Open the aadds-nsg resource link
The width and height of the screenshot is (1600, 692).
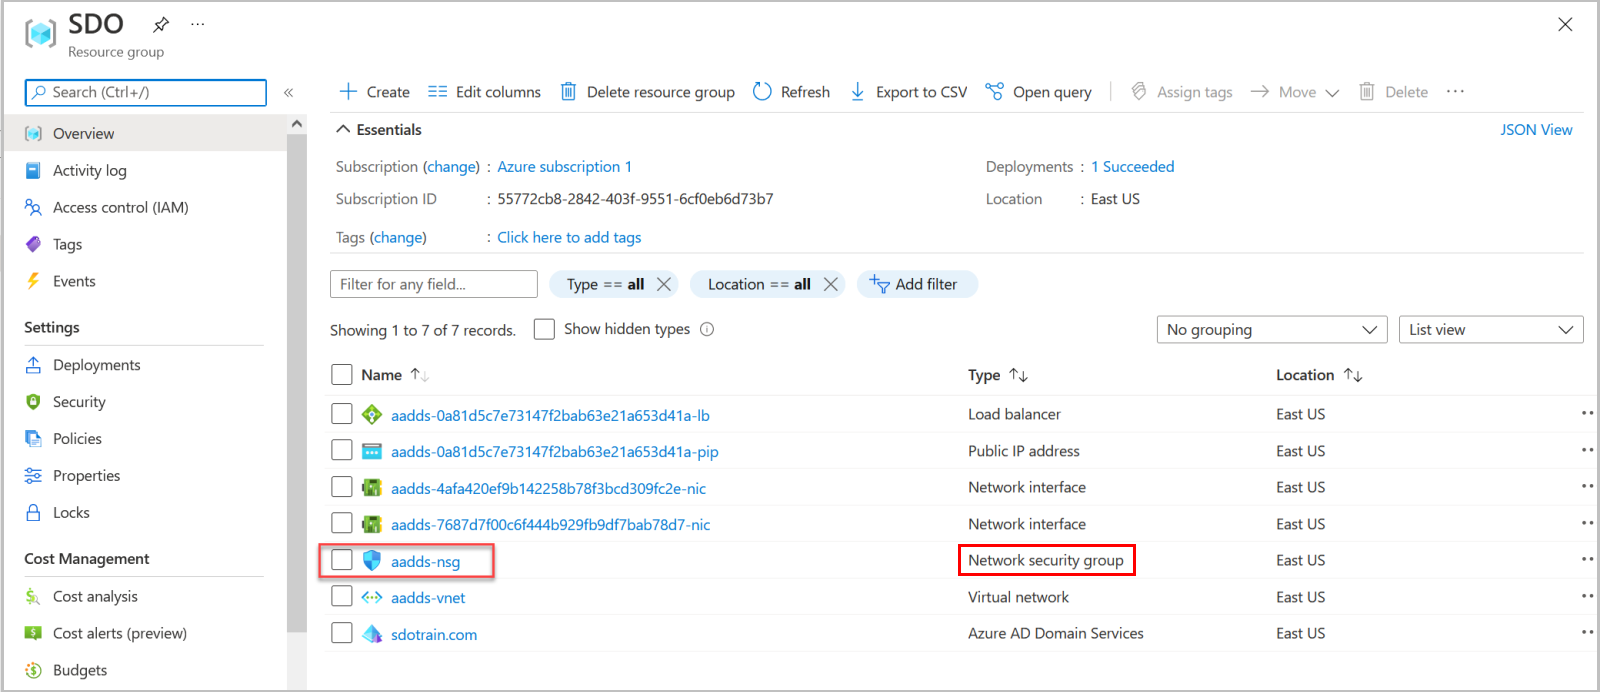point(425,562)
